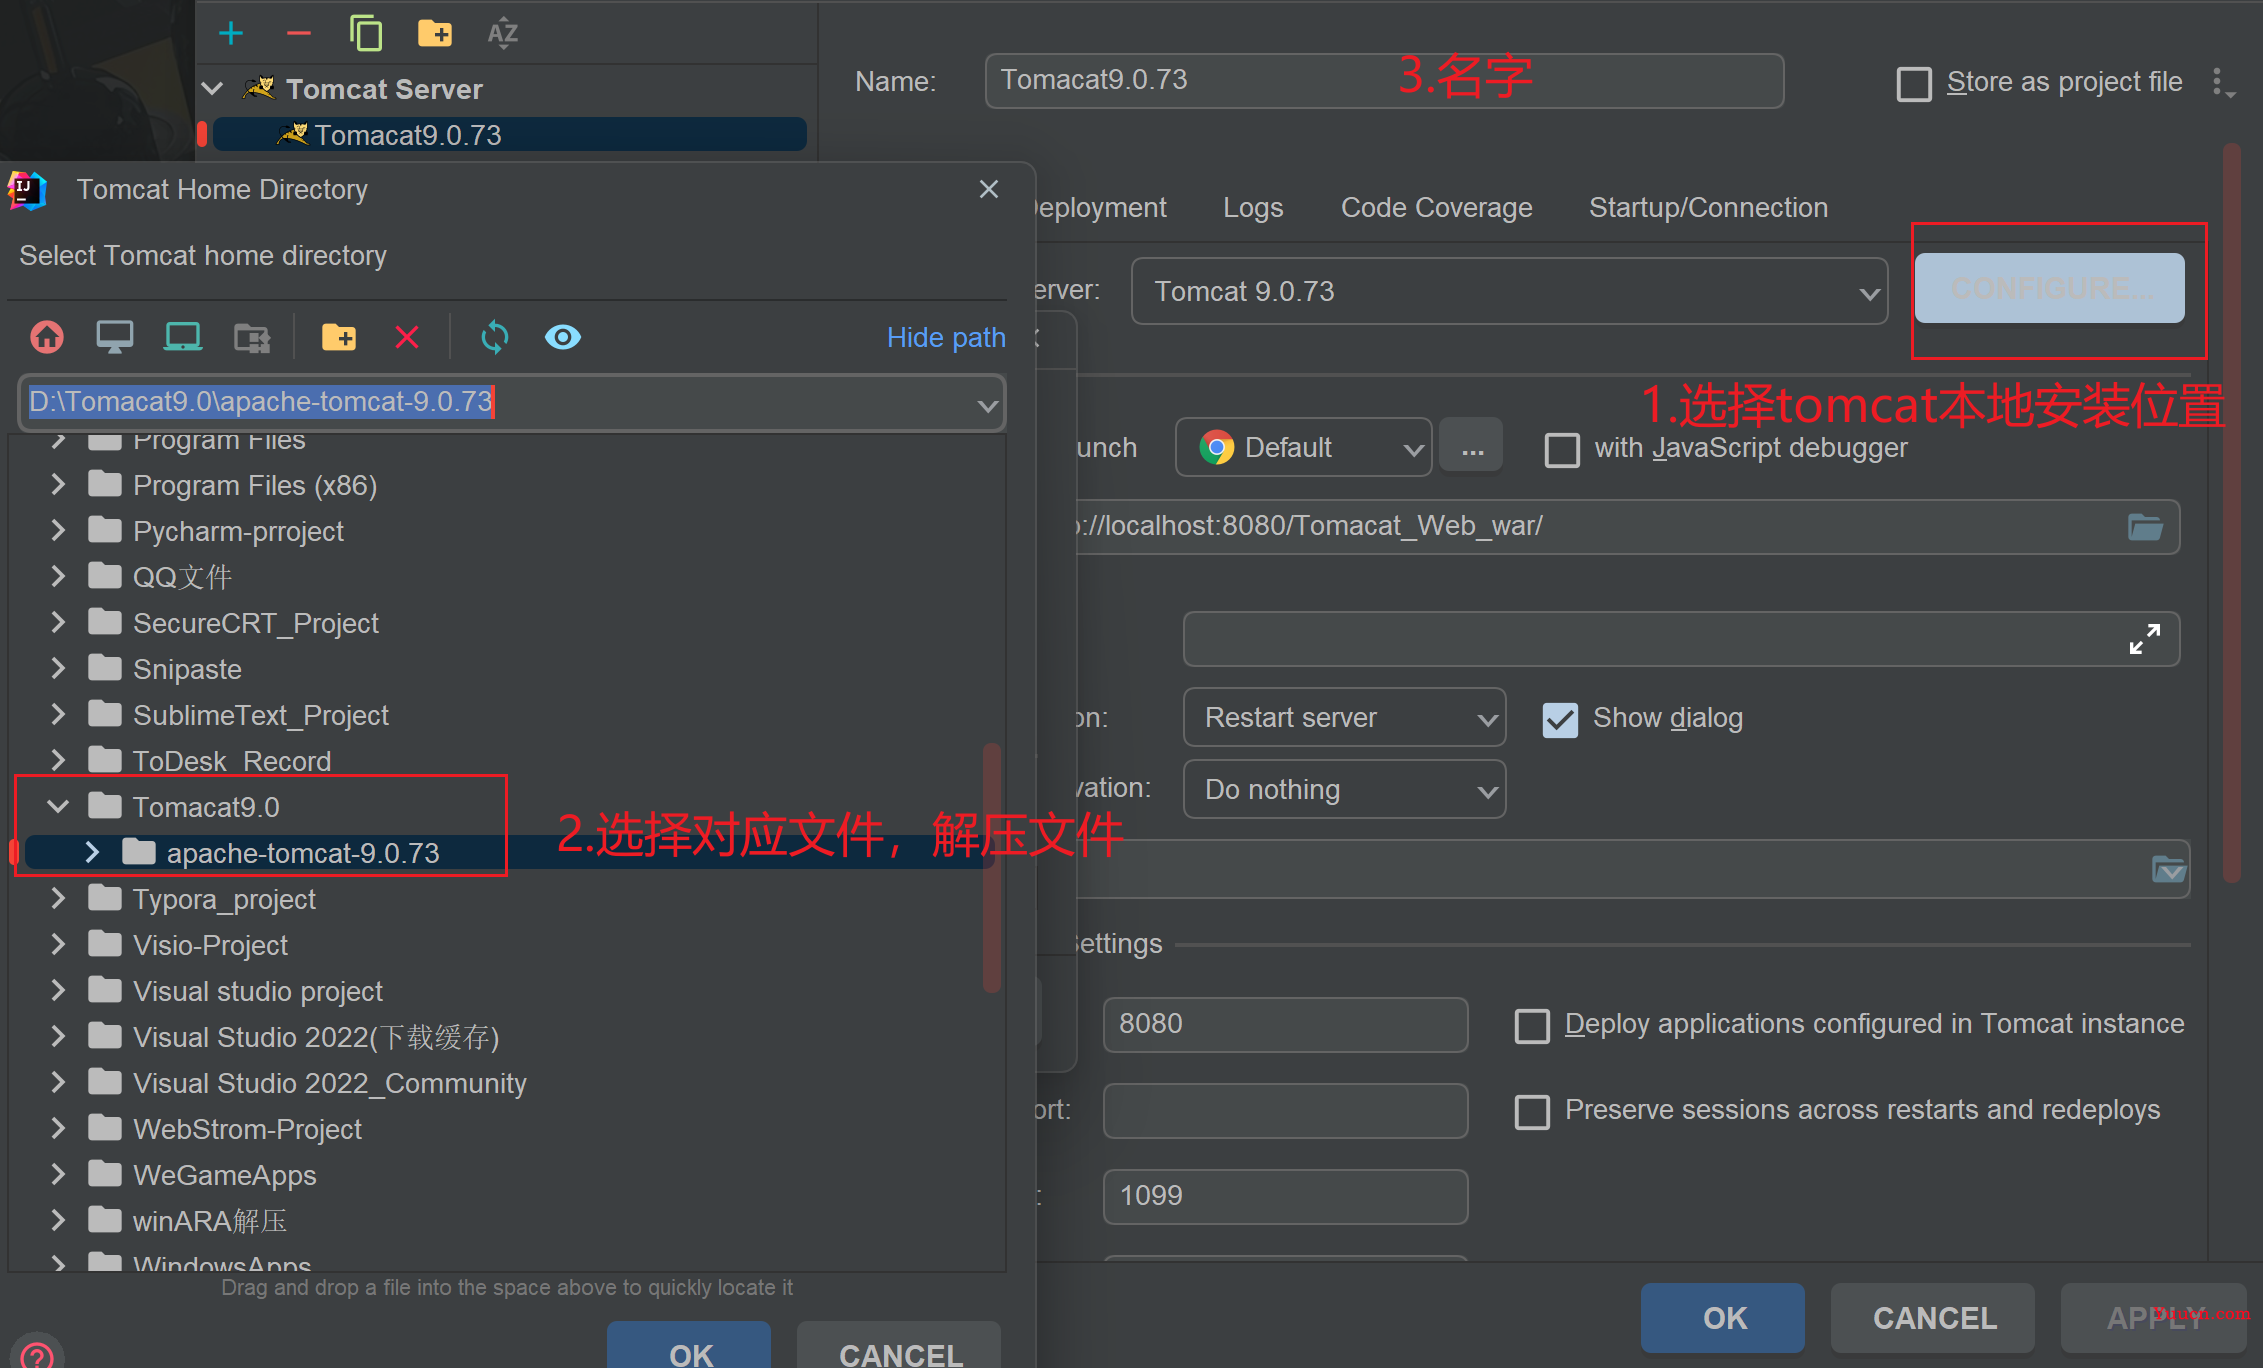The height and width of the screenshot is (1368, 2263).
Task: Open the path history dropdown
Action: pyautogui.click(x=987, y=405)
